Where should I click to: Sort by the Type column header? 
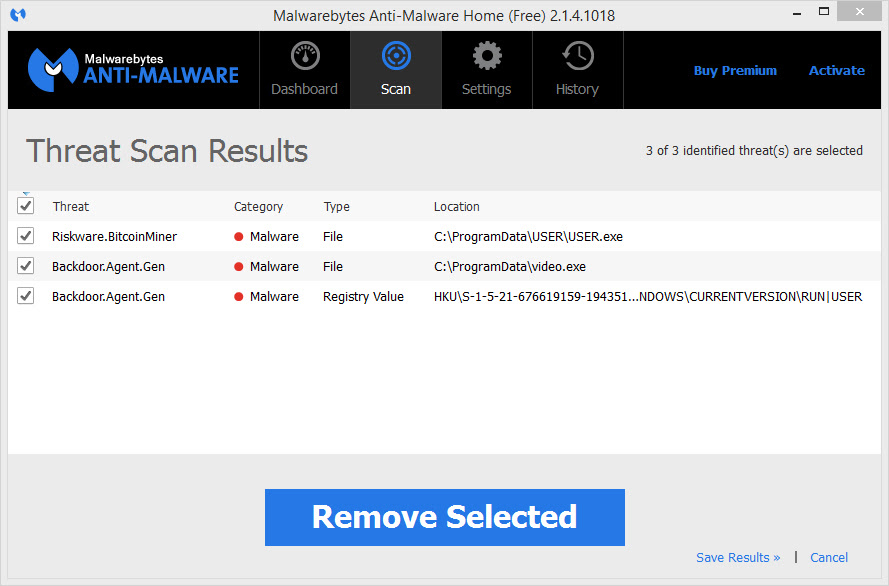(x=336, y=207)
